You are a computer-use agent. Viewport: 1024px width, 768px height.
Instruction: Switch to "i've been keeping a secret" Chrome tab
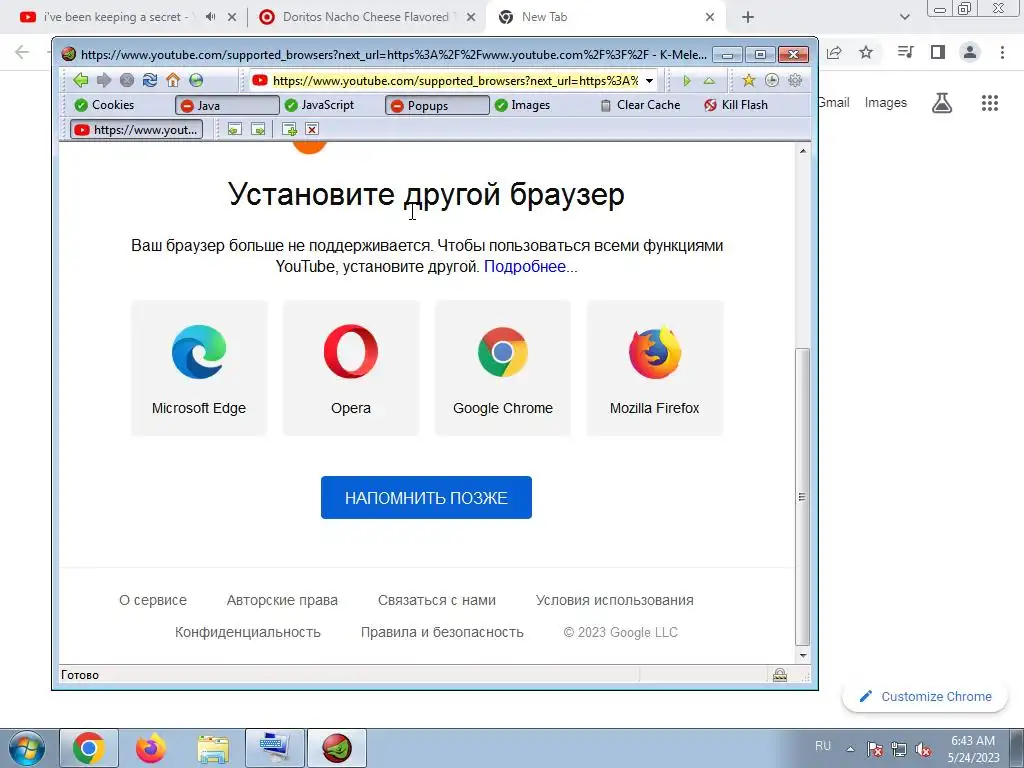[118, 17]
